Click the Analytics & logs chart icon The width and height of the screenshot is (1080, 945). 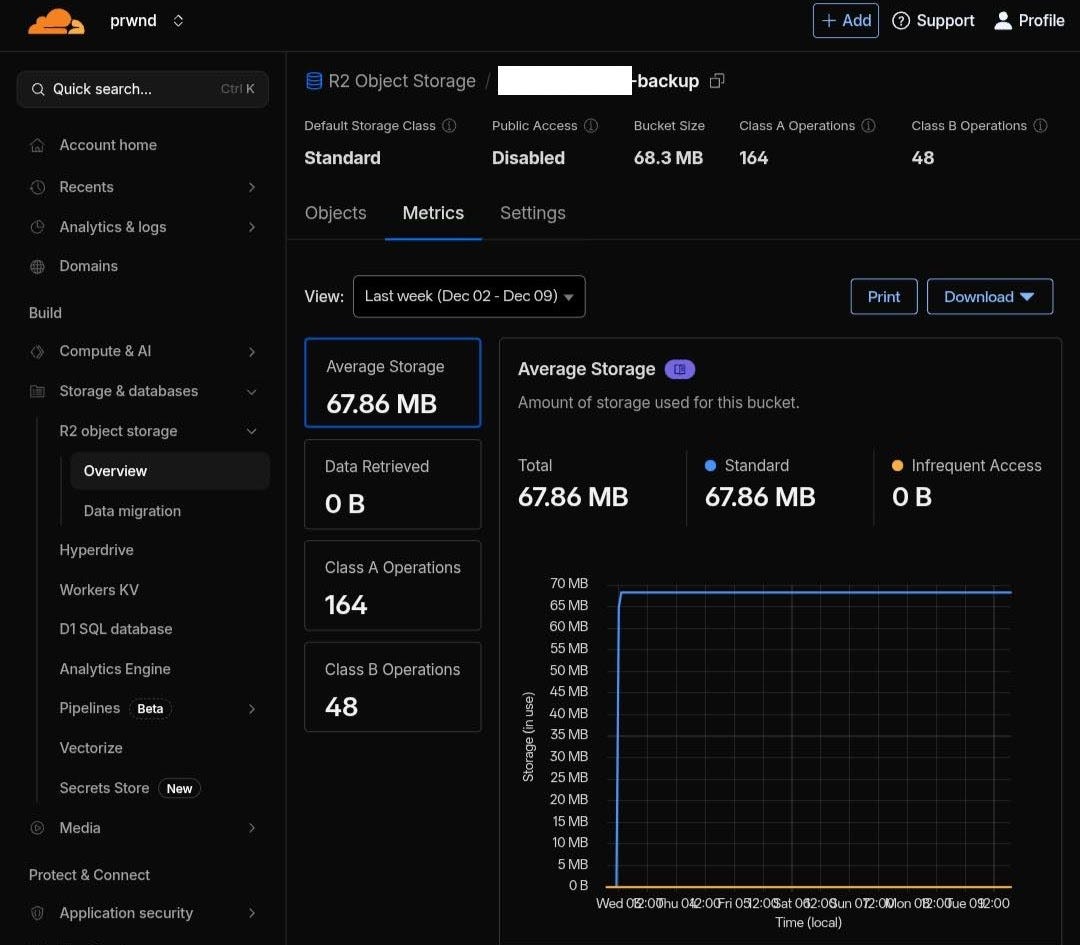tap(37, 227)
